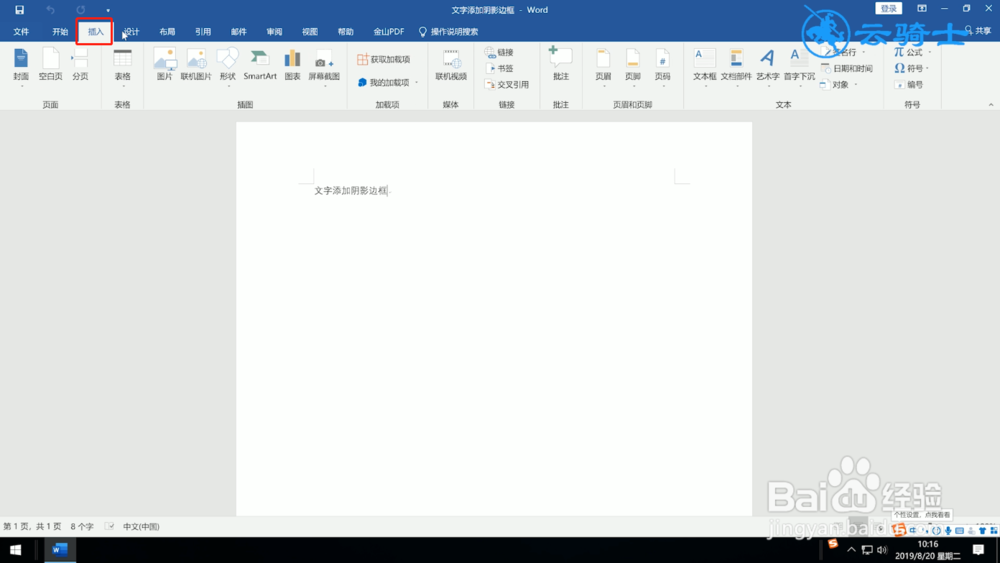Open the Customize Quick Access Toolbar arrow
Image resolution: width=1000 pixels, height=563 pixels.
click(108, 10)
